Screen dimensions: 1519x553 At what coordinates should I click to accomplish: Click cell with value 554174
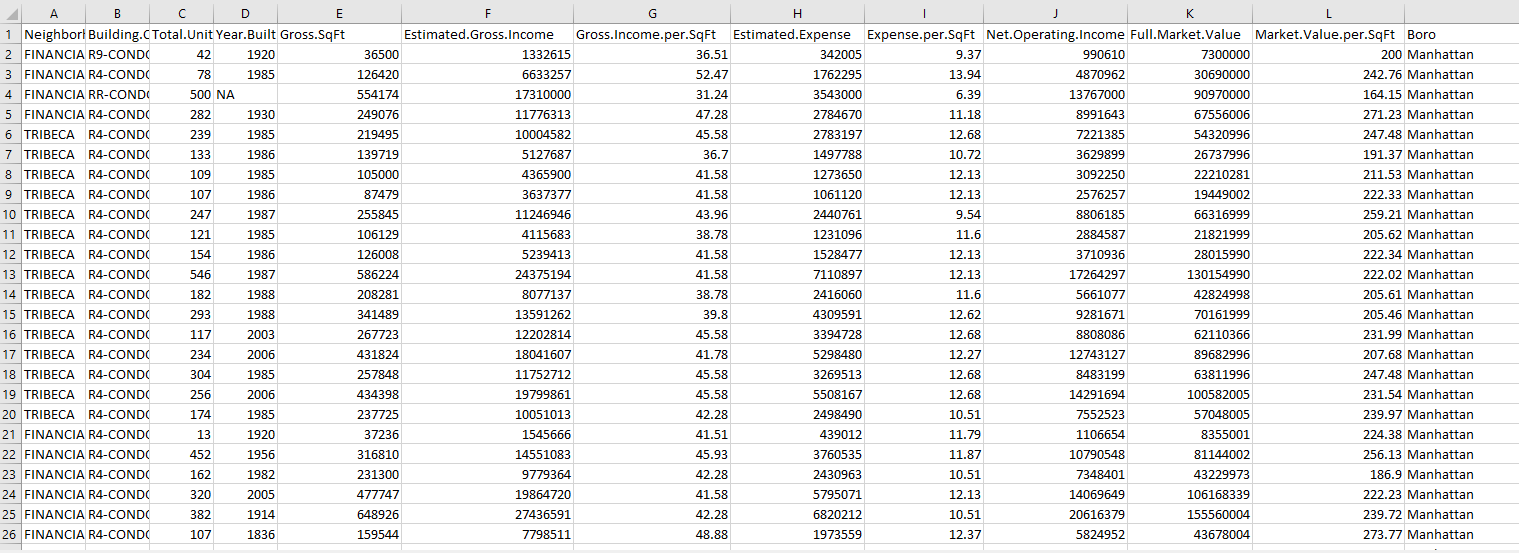click(339, 94)
